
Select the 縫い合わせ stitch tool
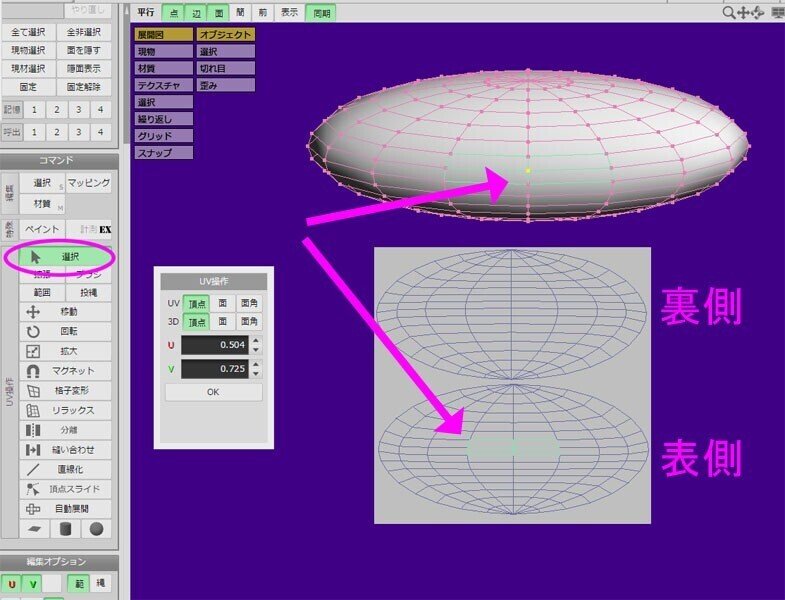[x=66, y=450]
